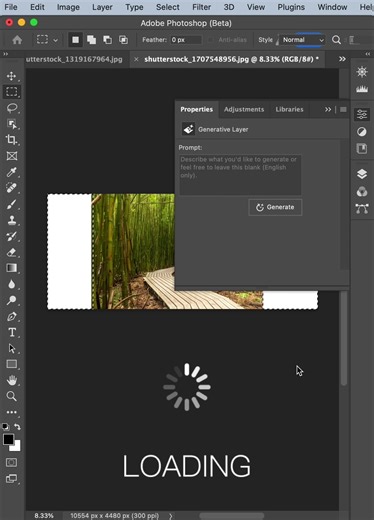Open the Plugins menu
Image resolution: width=374 pixels, height=520 pixels.
pos(291,7)
